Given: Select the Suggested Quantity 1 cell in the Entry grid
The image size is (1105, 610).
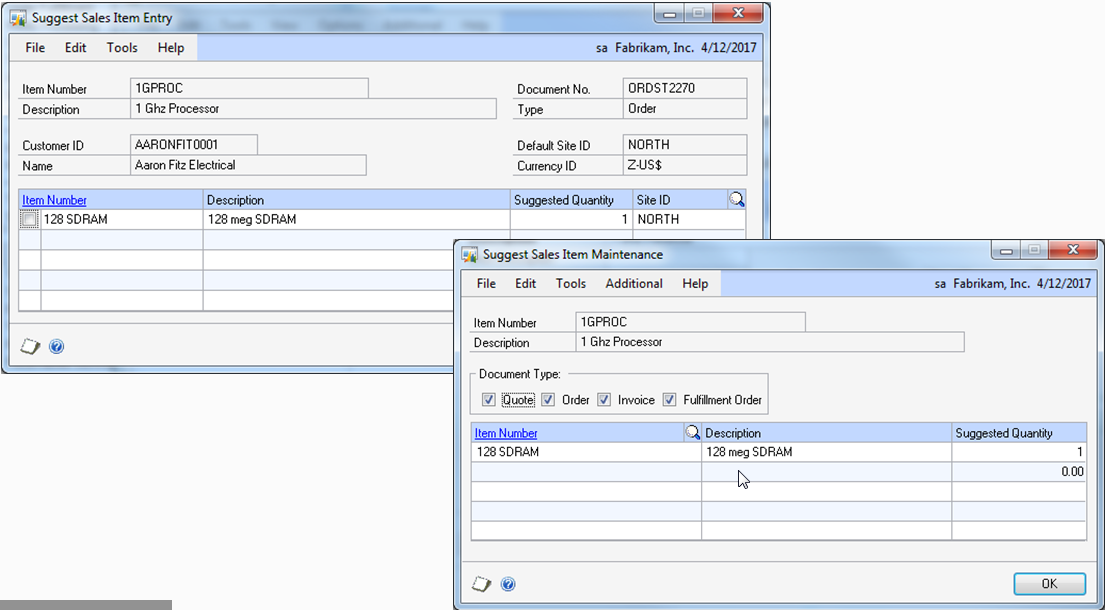Looking at the screenshot, I should coord(572,220).
